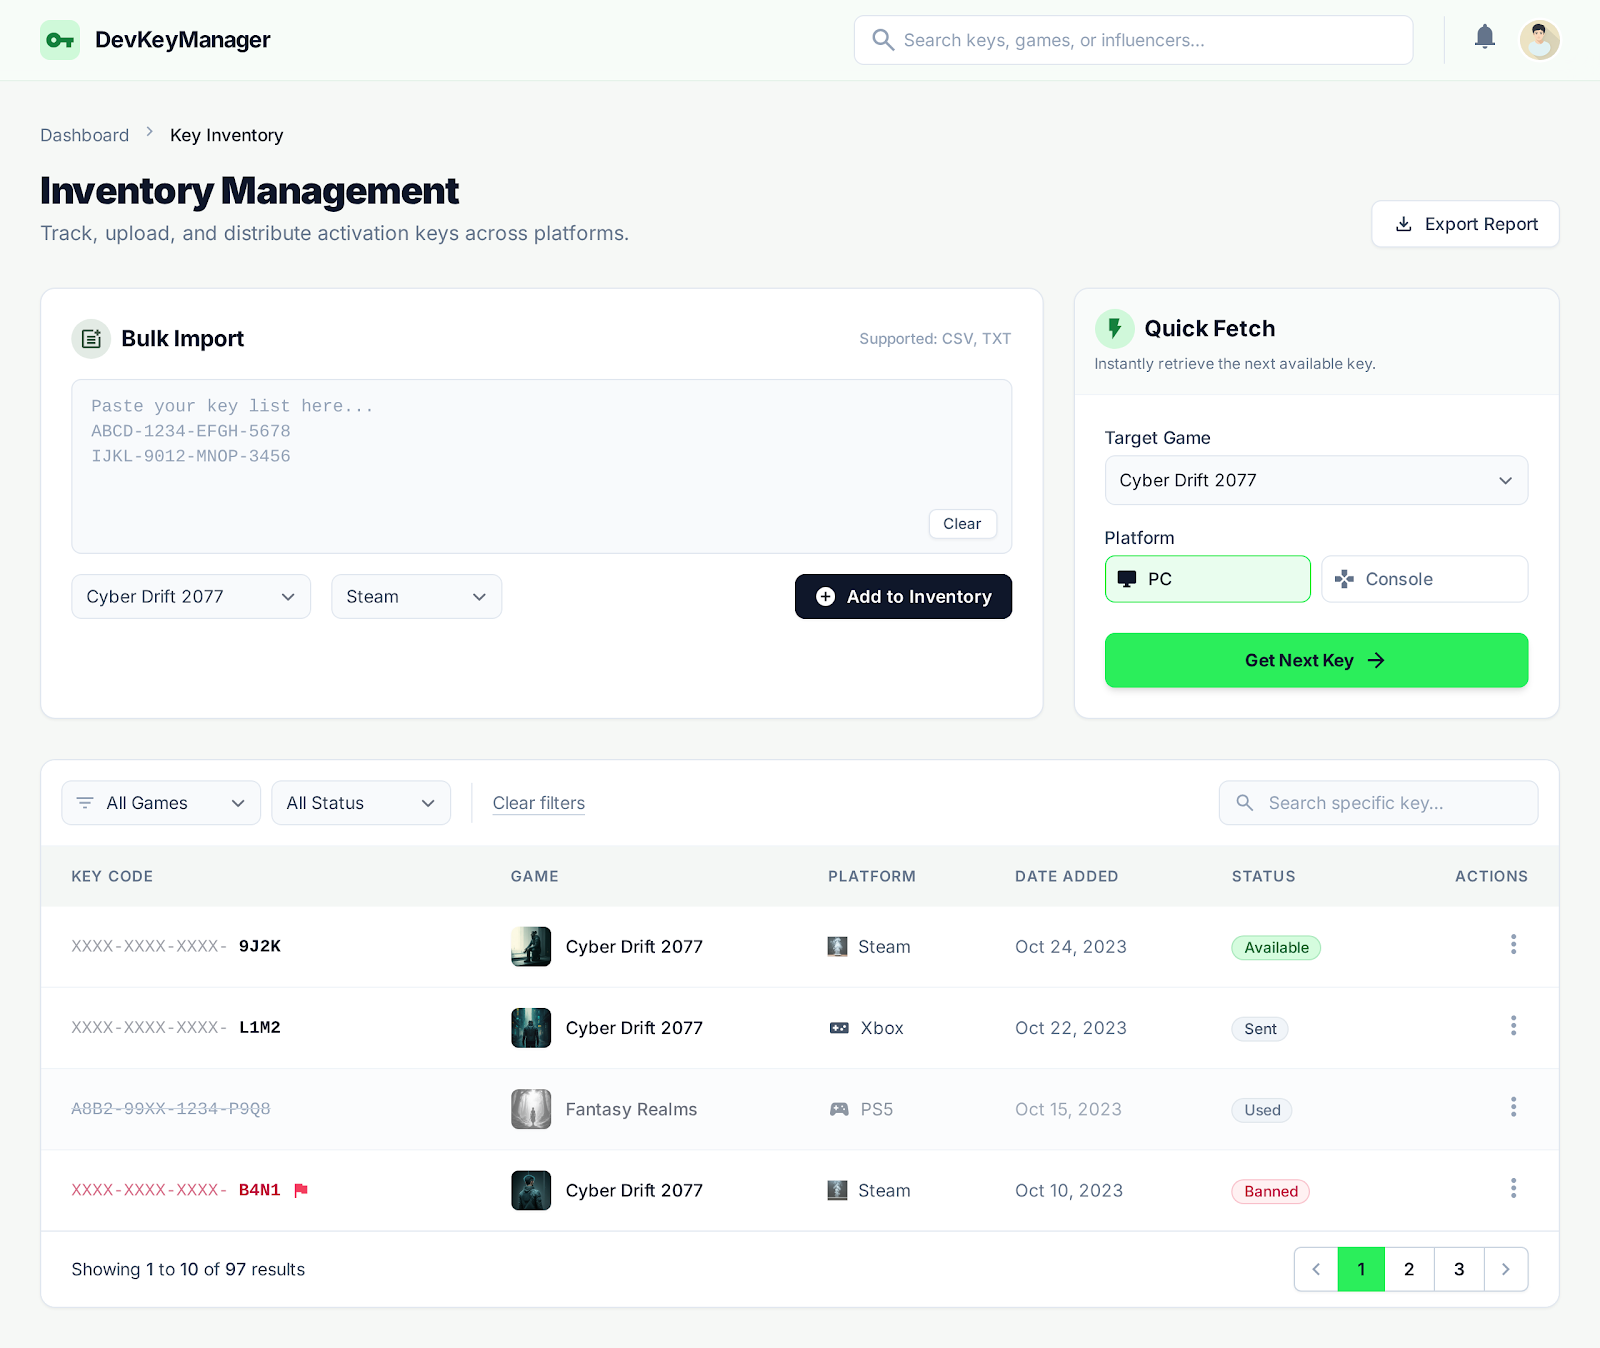Click the DevKeyManager key logo
Viewport: 1600px width, 1348px height.
coord(60,40)
